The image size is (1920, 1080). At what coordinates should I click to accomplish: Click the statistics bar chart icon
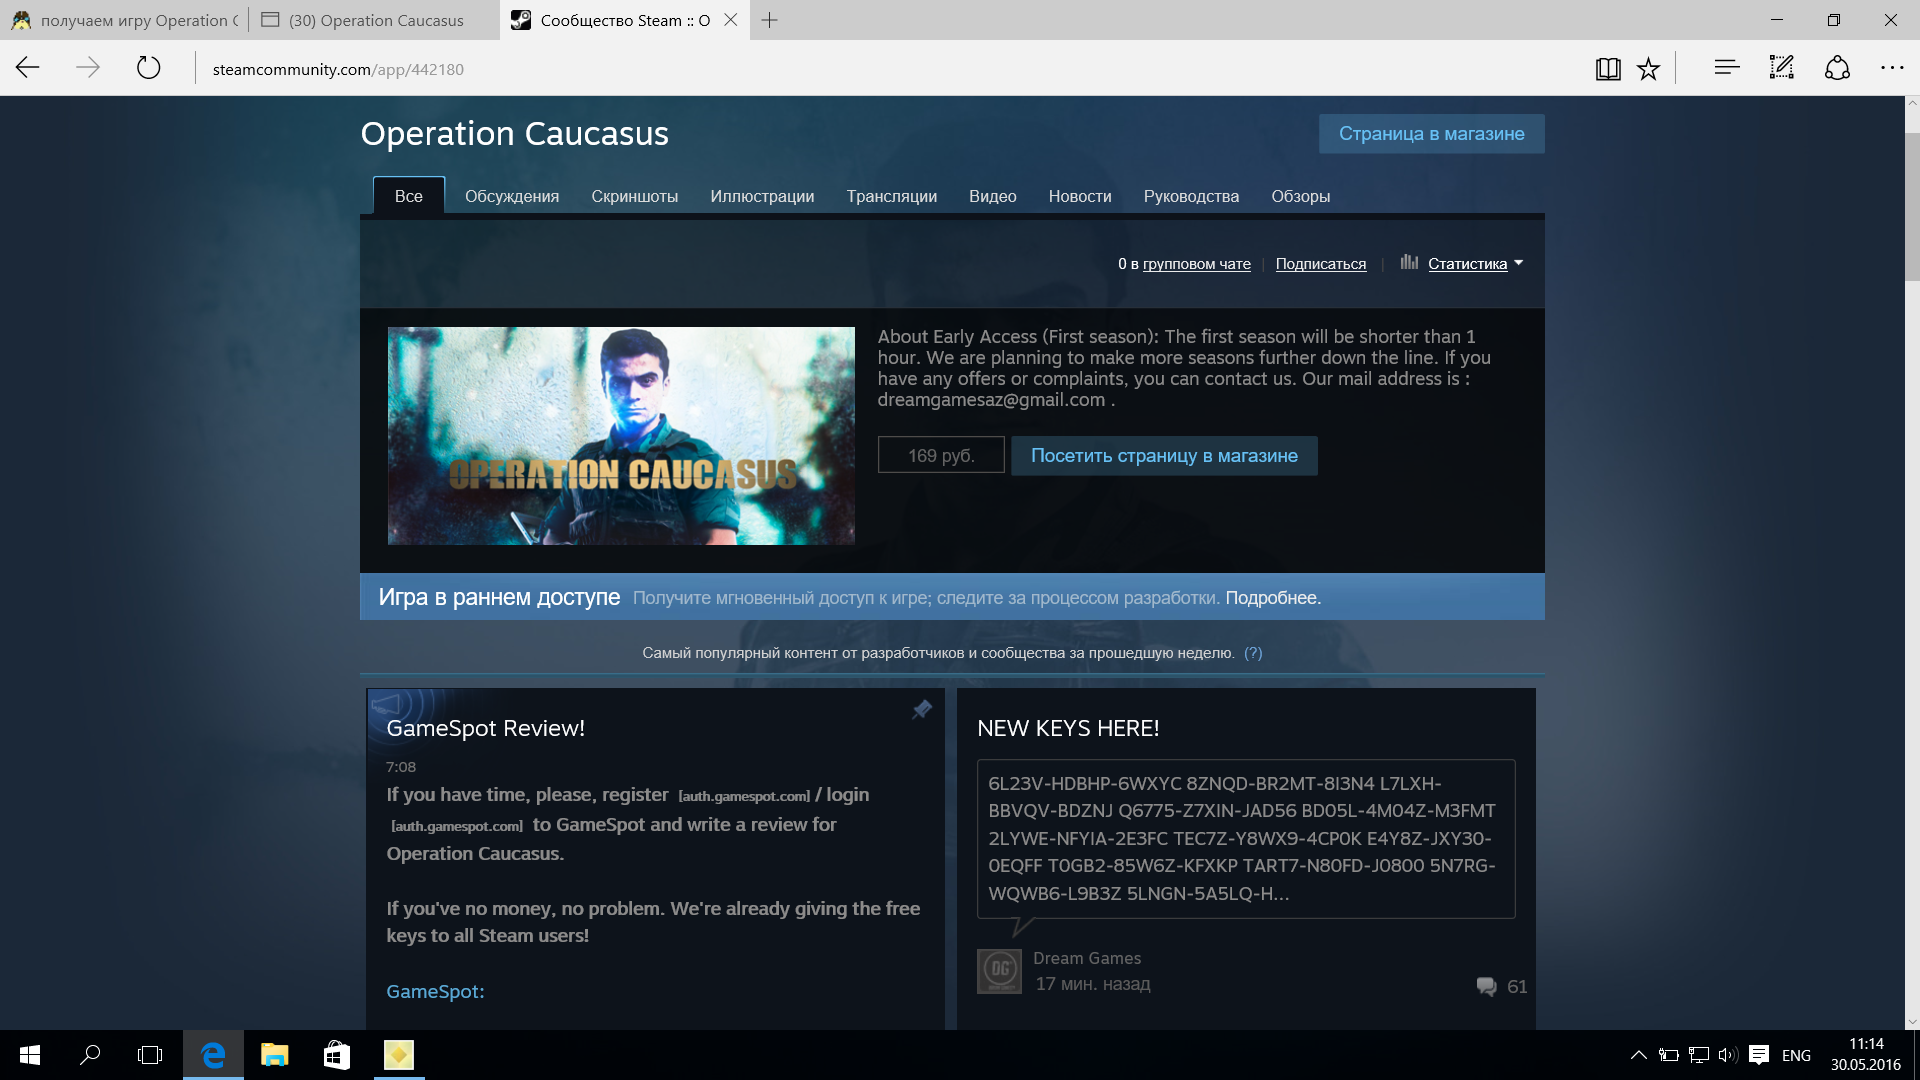coord(1409,262)
